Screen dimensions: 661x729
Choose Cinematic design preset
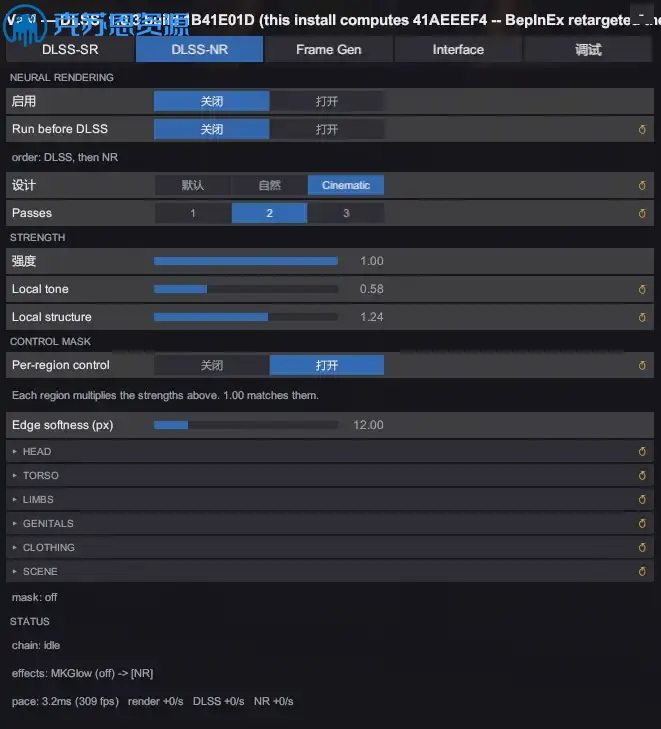click(x=346, y=185)
